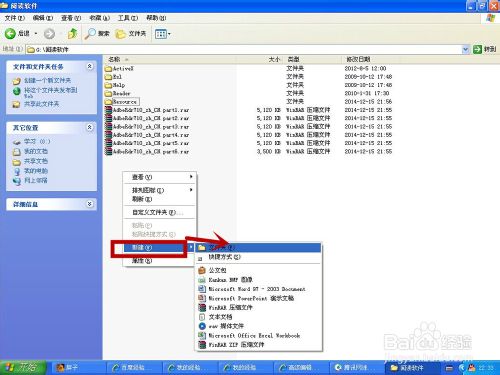Image resolution: width=500 pixels, height=375 pixels.
Task: Sort by the 类型 column header
Action: pyautogui.click(x=293, y=59)
